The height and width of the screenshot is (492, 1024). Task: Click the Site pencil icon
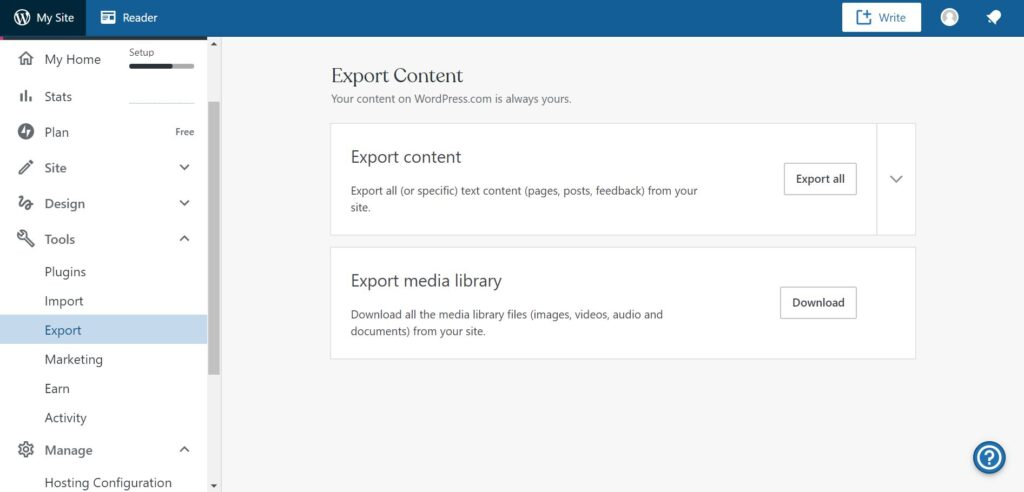[x=25, y=168]
